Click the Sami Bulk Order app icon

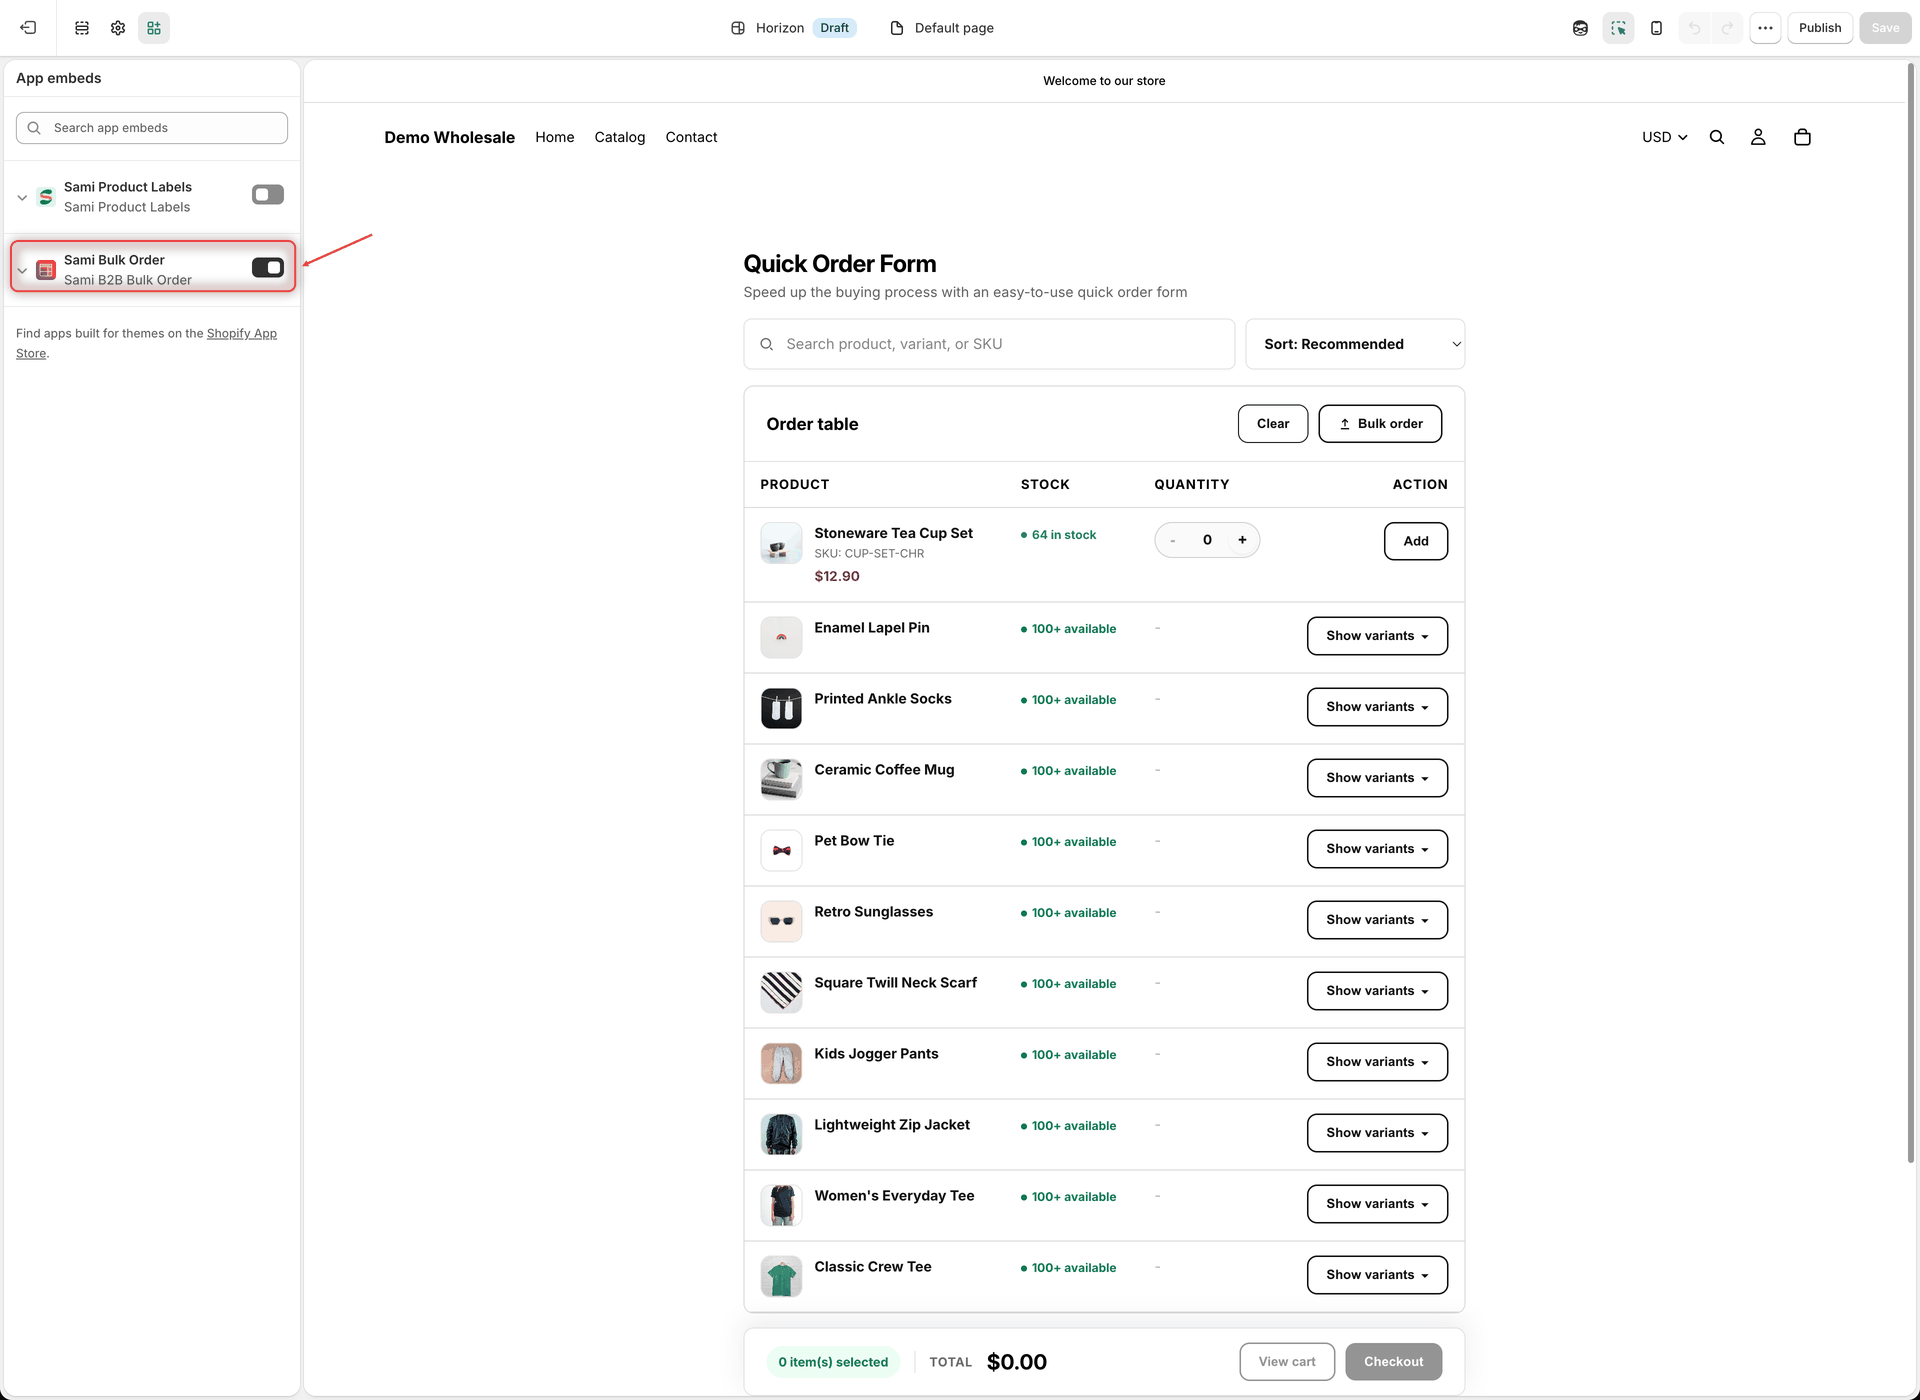[46, 270]
